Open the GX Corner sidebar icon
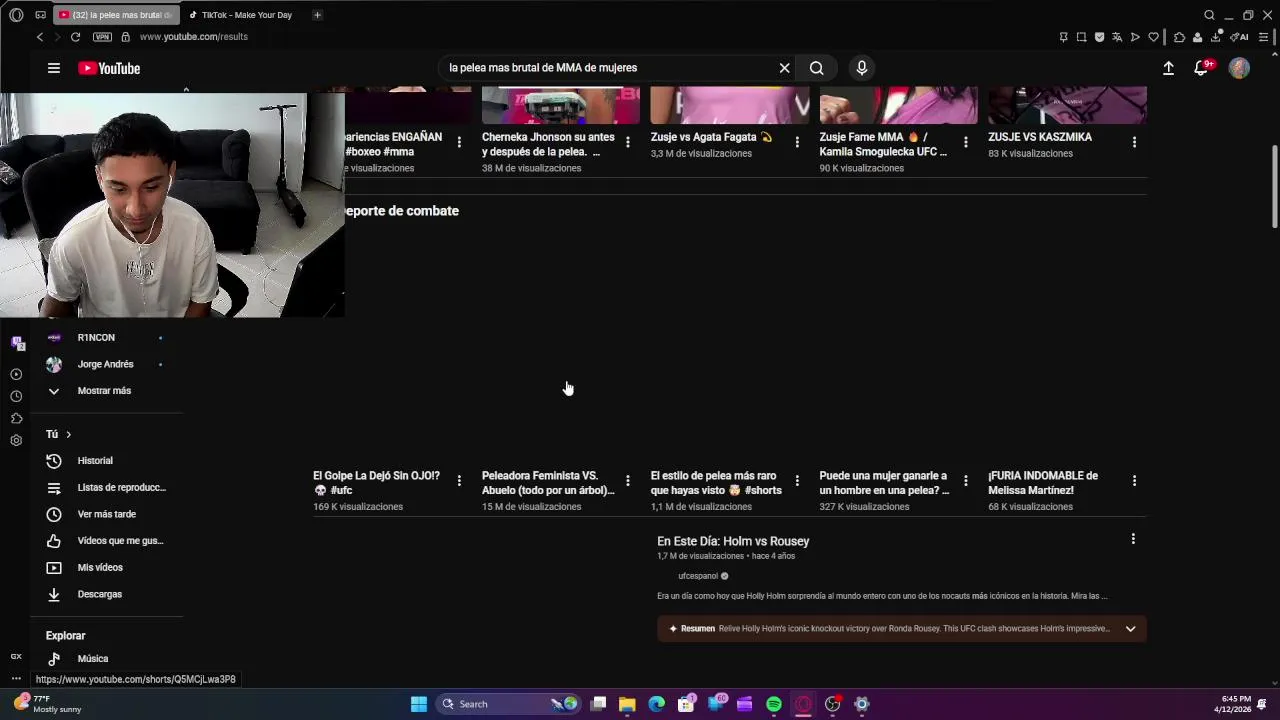 pyautogui.click(x=16, y=656)
